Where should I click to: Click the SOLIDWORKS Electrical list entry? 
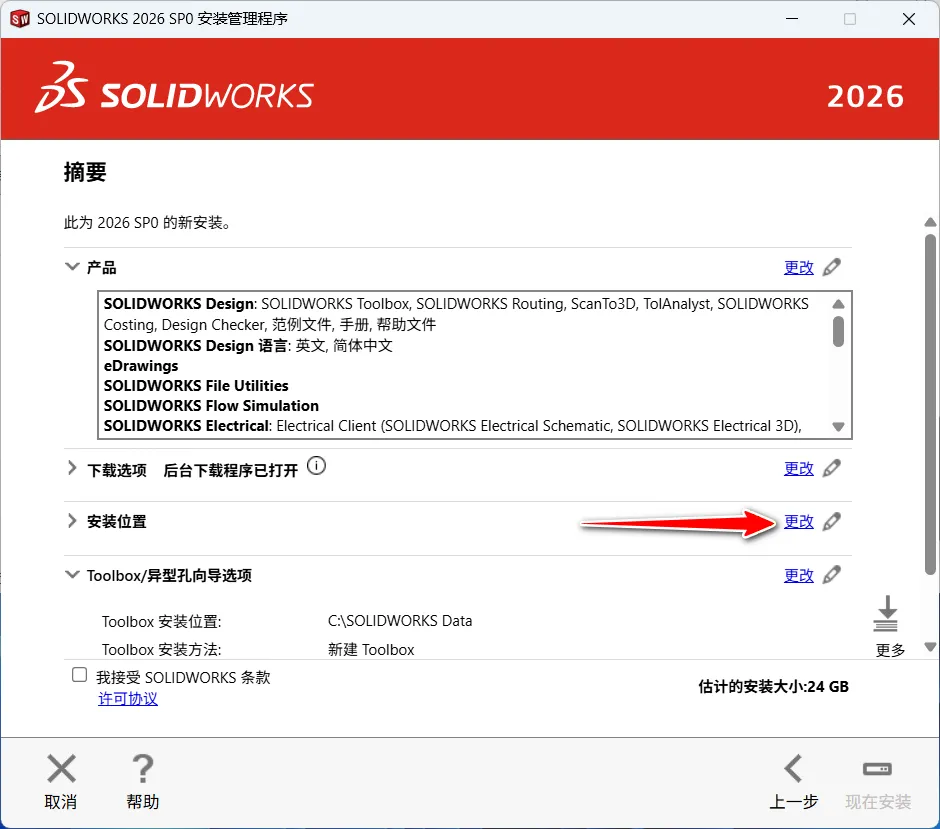(453, 426)
